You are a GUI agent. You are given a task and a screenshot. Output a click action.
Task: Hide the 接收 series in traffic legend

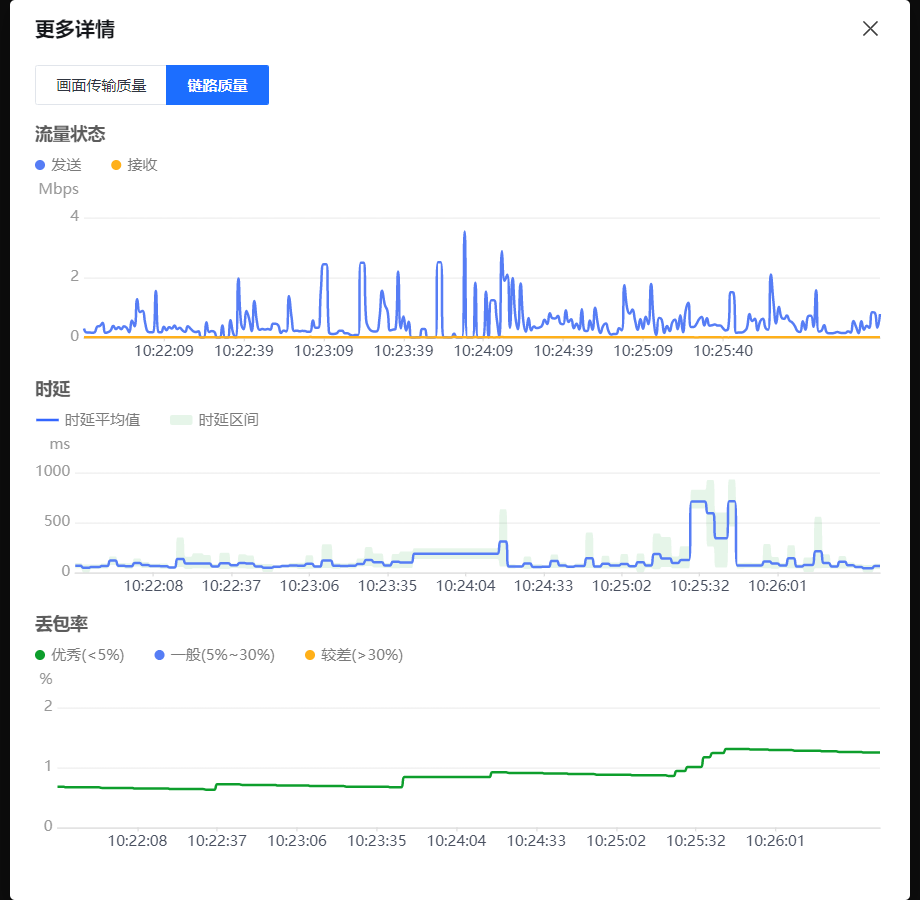134,165
